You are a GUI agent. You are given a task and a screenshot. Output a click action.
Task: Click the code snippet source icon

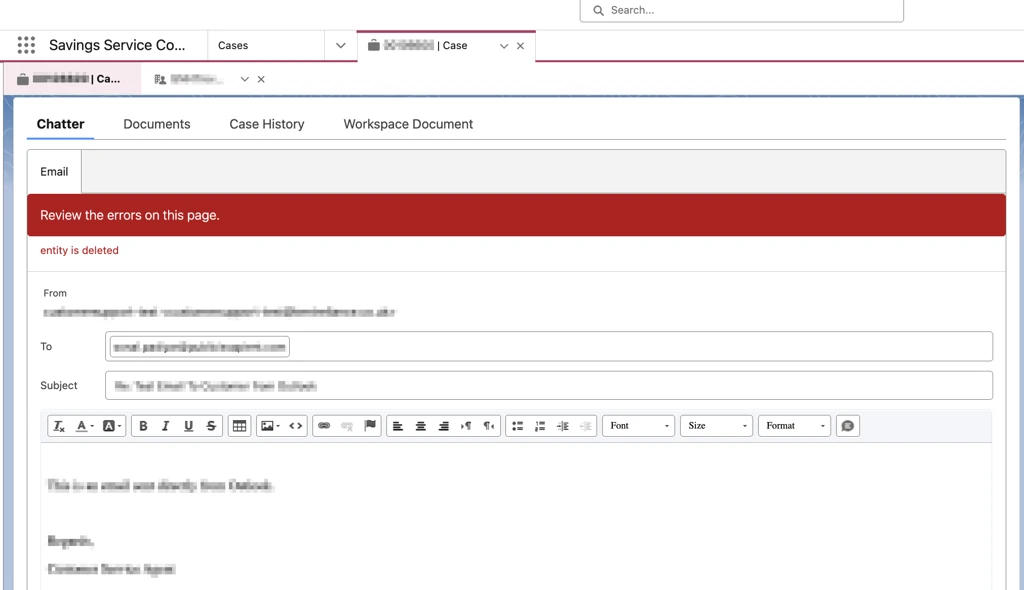coord(296,426)
